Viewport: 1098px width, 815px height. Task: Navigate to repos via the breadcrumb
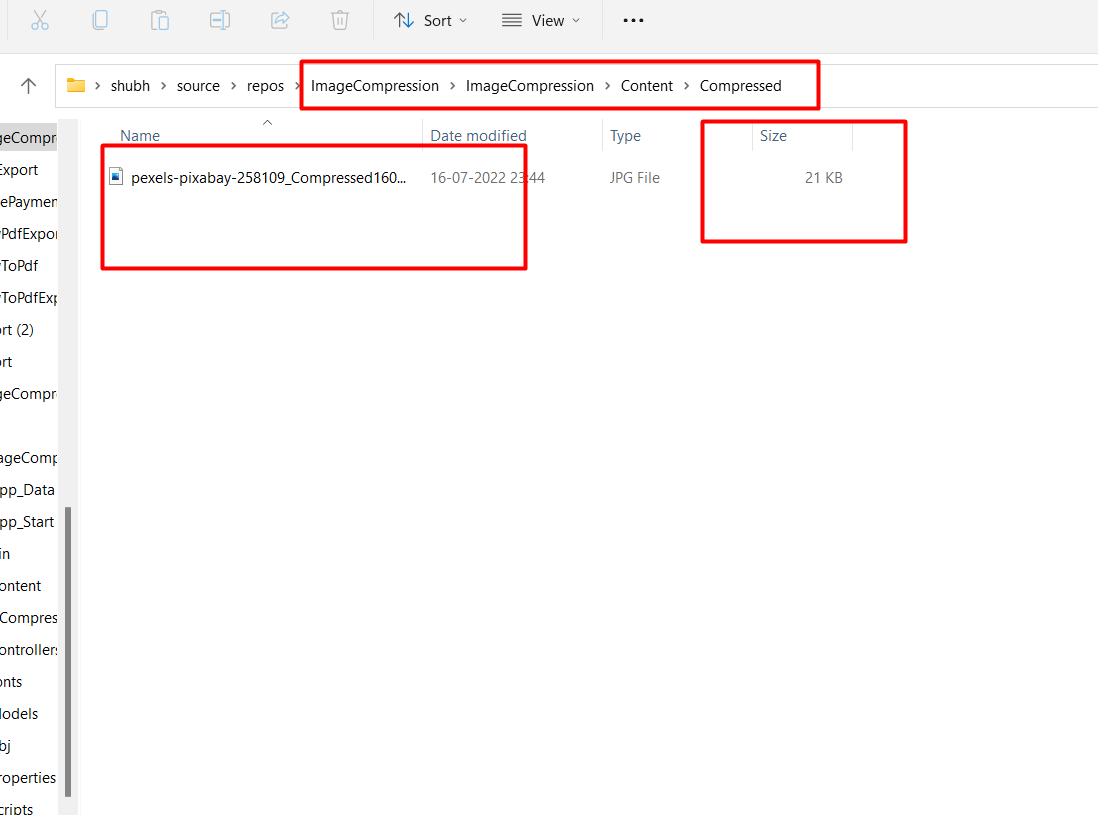click(265, 85)
